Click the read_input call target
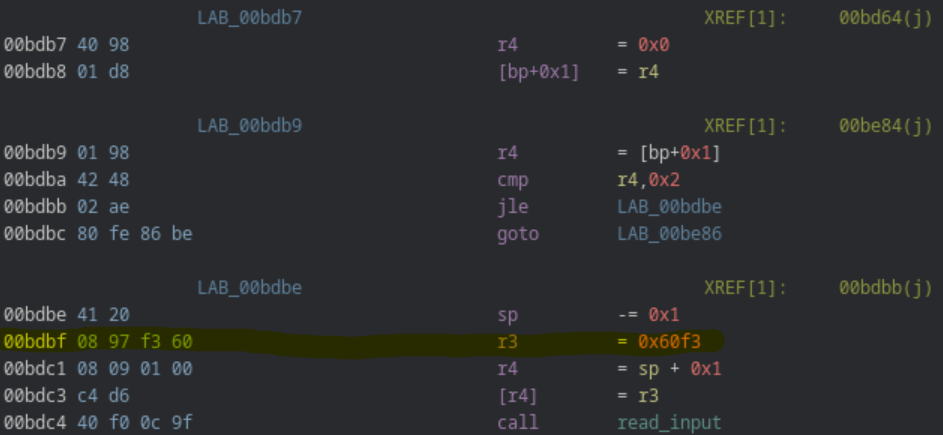This screenshot has width=943, height=435. 669,422
